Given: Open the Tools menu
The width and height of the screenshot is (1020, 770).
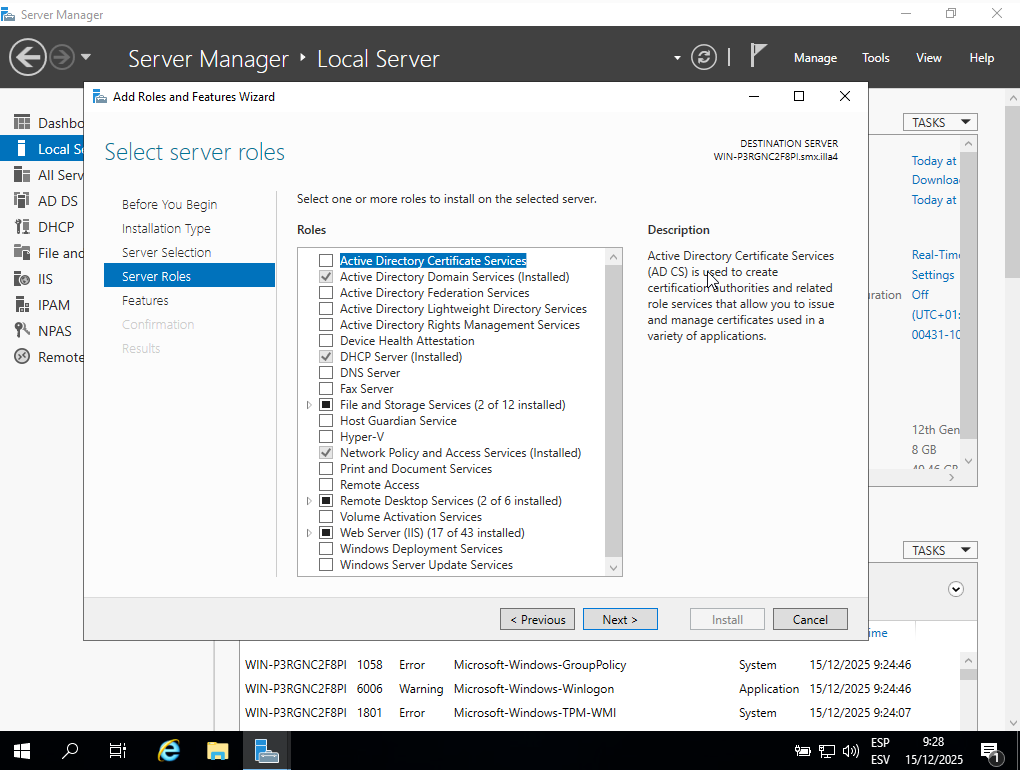Looking at the screenshot, I should coord(875,58).
